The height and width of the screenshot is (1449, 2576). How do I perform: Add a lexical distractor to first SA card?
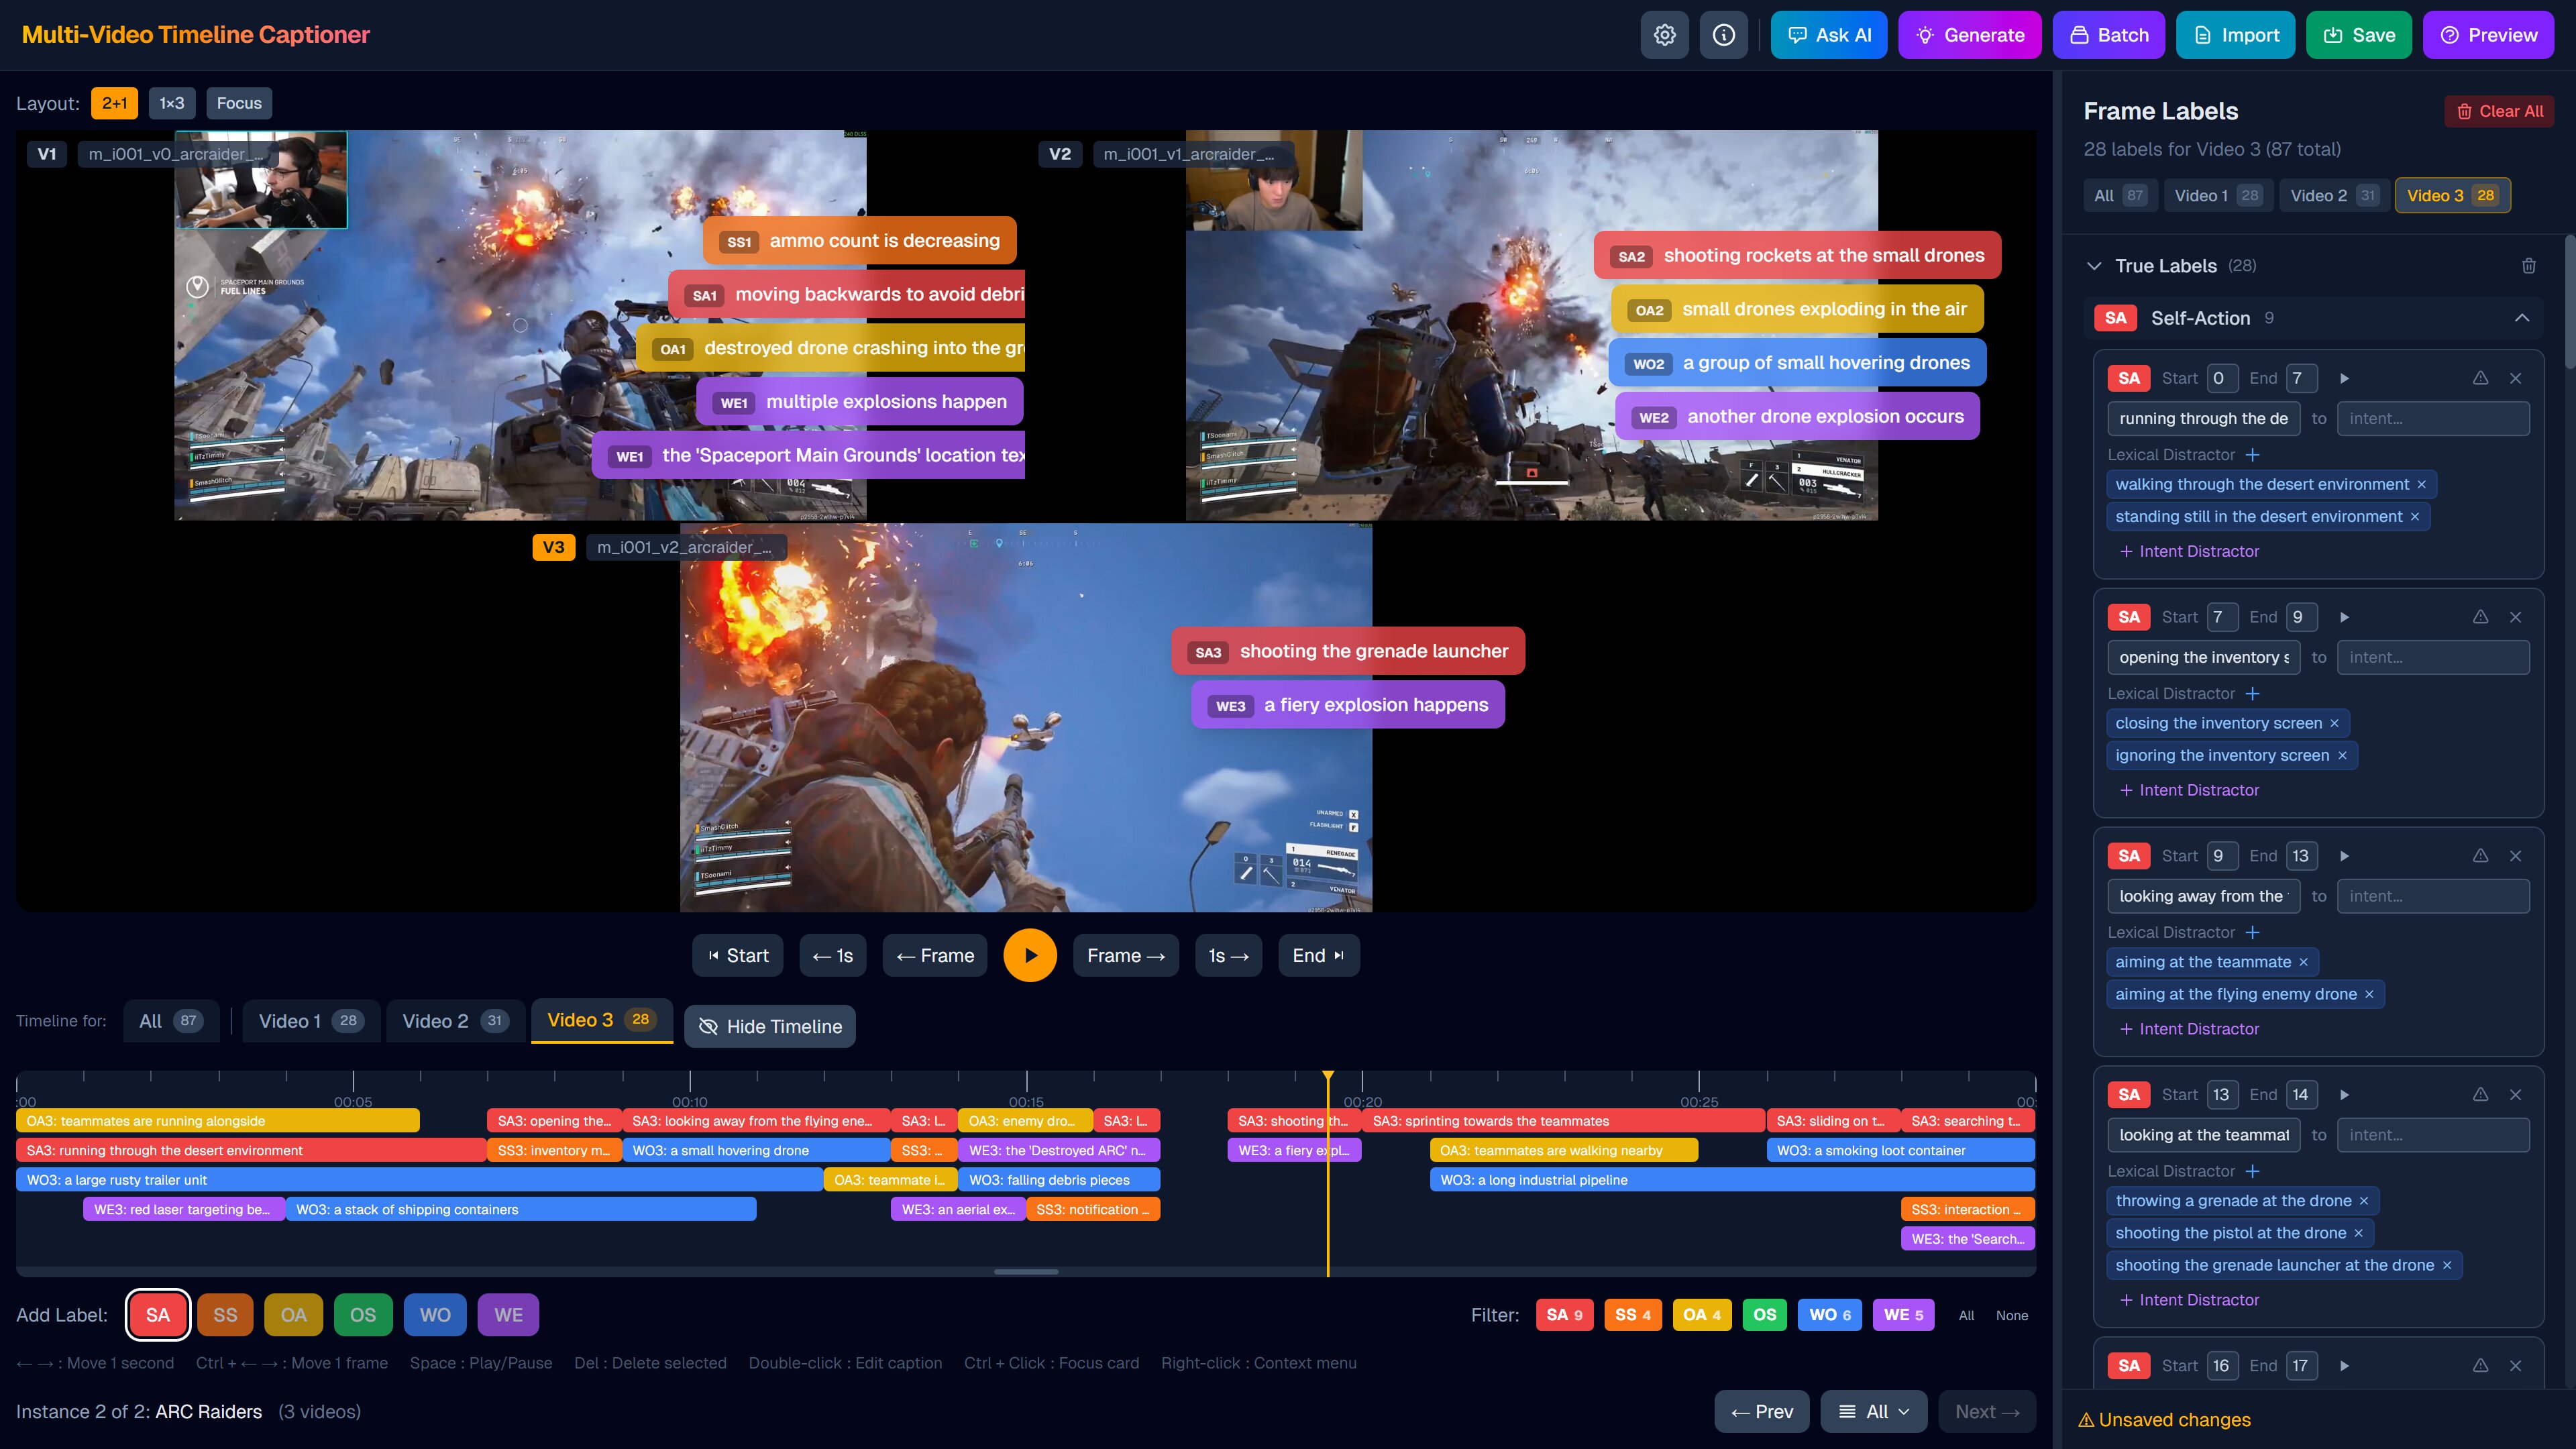point(2252,455)
